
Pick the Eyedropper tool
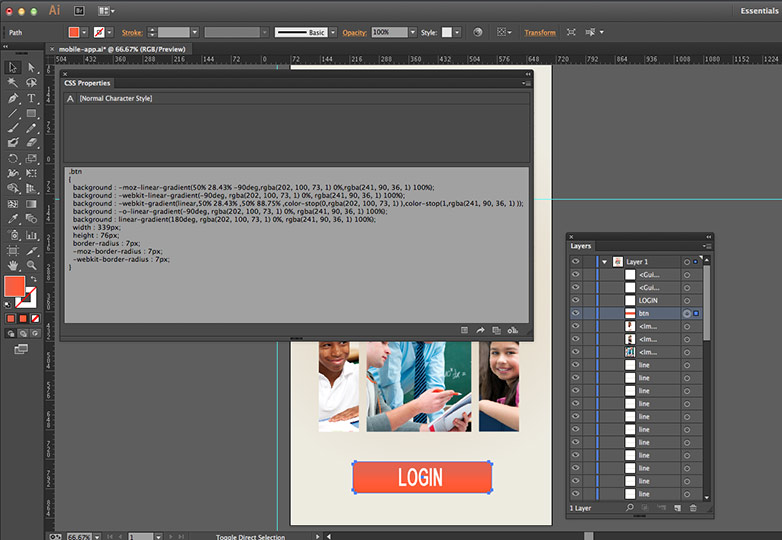pos(12,218)
